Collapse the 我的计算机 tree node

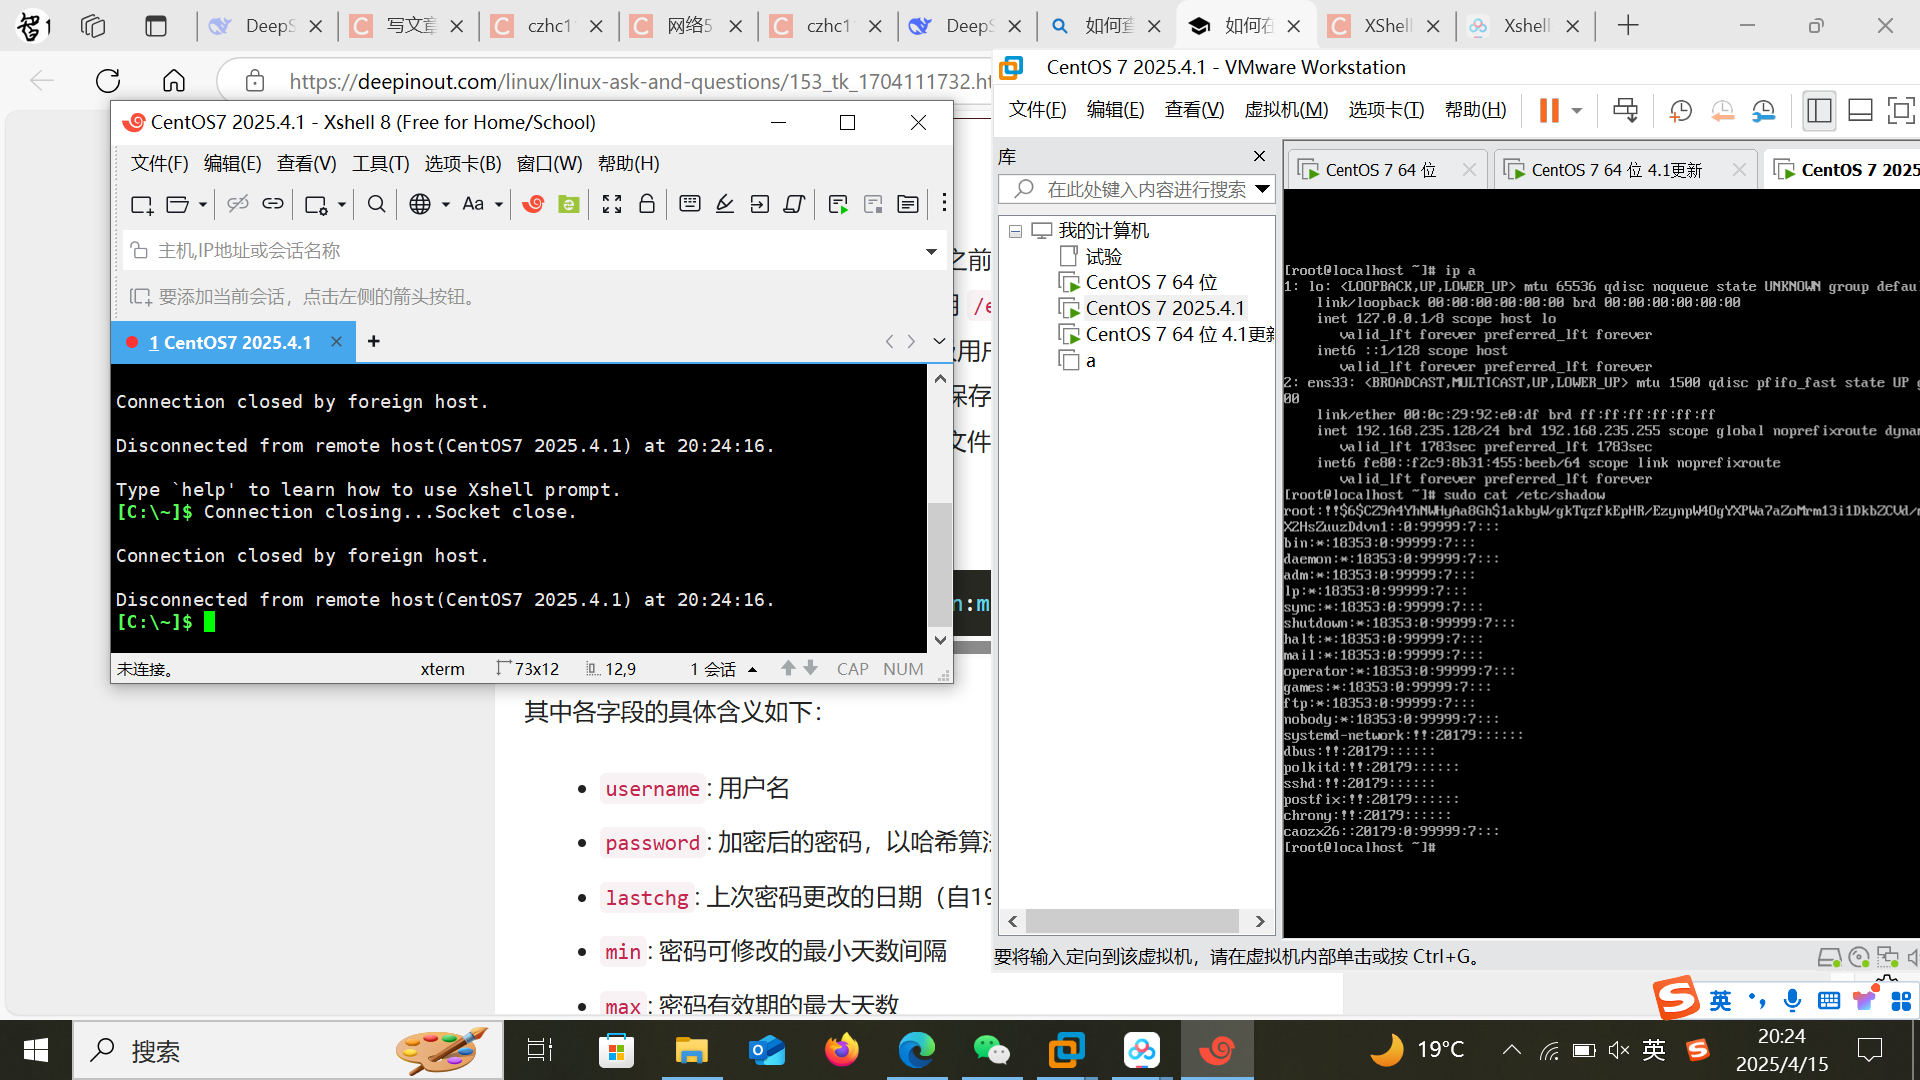[x=1015, y=231]
